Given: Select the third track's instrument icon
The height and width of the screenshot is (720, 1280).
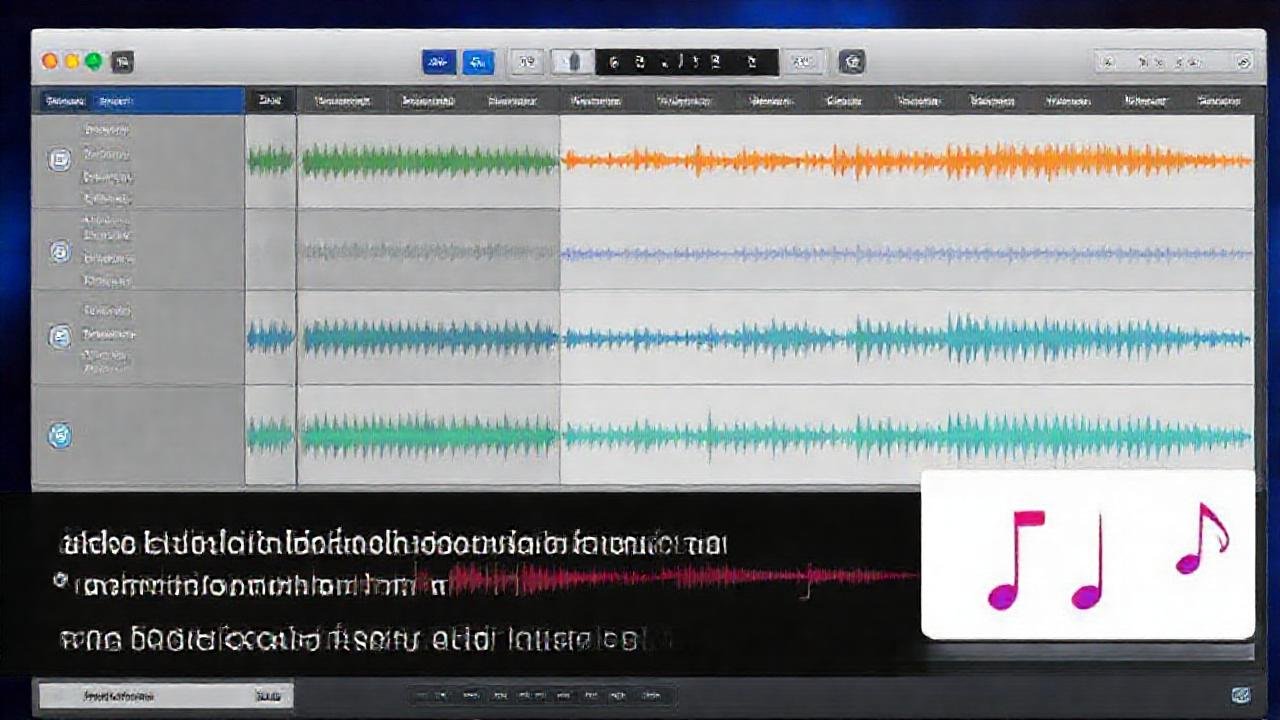Looking at the screenshot, I should point(58,337).
